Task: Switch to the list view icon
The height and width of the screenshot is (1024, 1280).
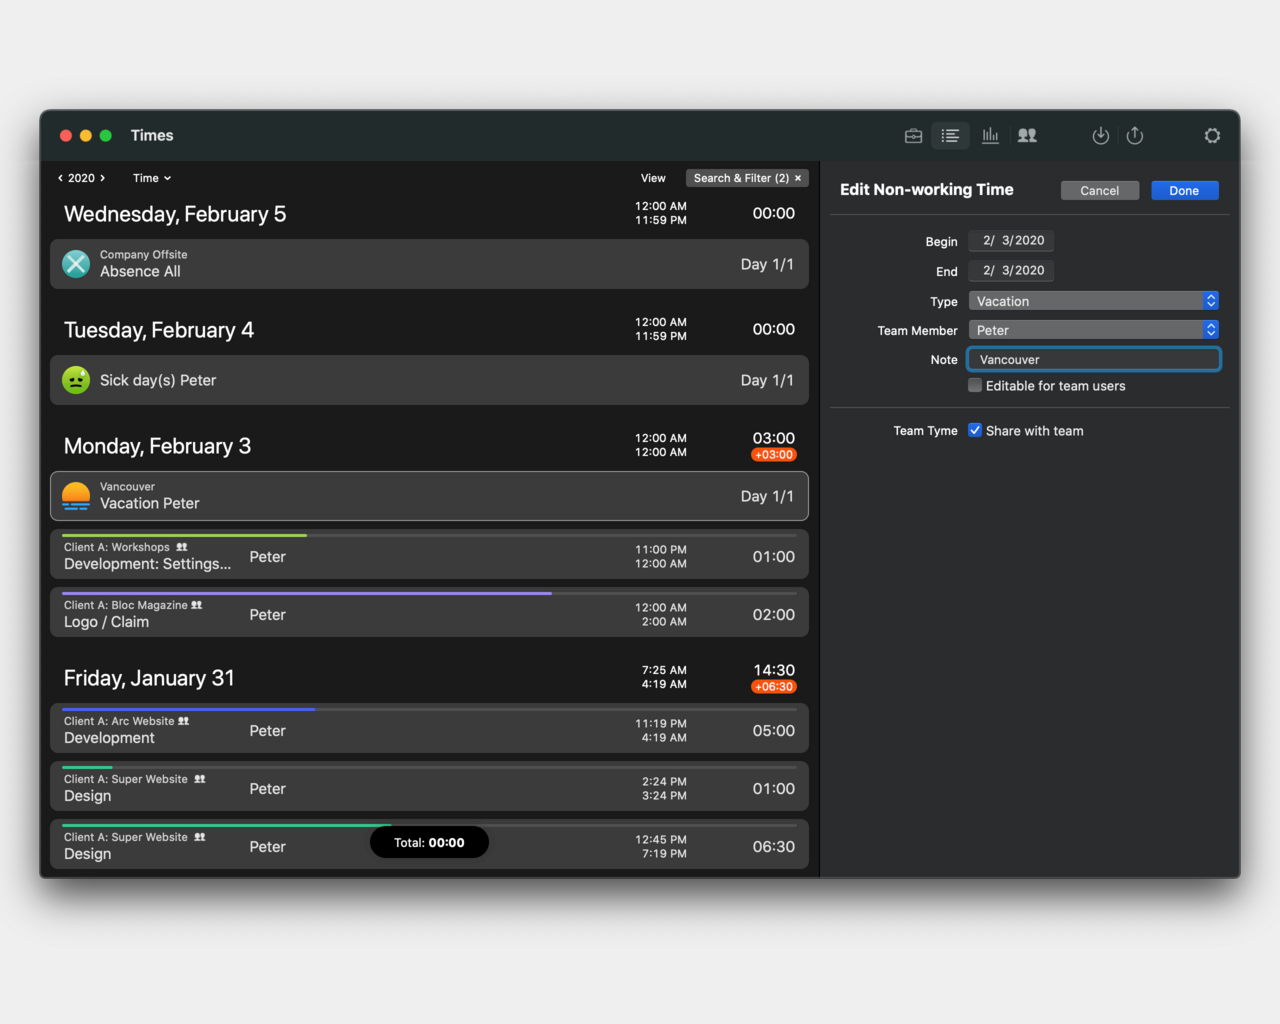Action: [950, 136]
